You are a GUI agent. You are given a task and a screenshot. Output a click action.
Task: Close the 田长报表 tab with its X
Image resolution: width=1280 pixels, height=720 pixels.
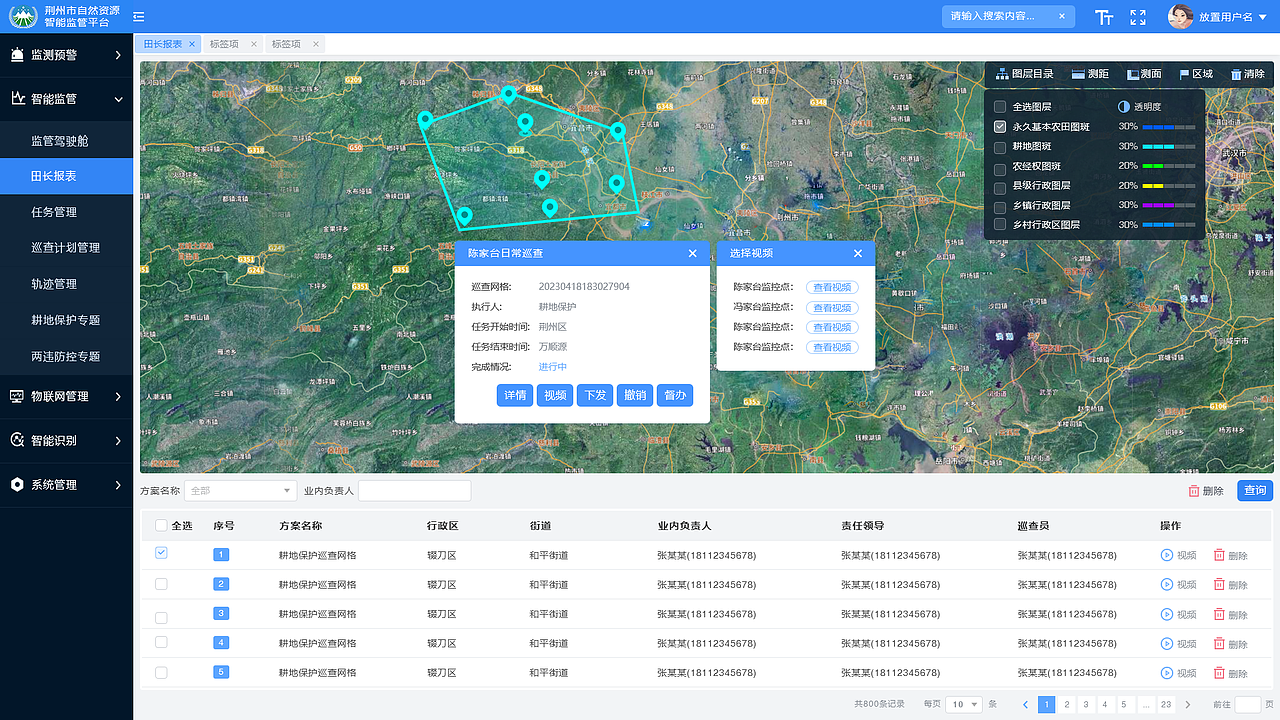192,44
